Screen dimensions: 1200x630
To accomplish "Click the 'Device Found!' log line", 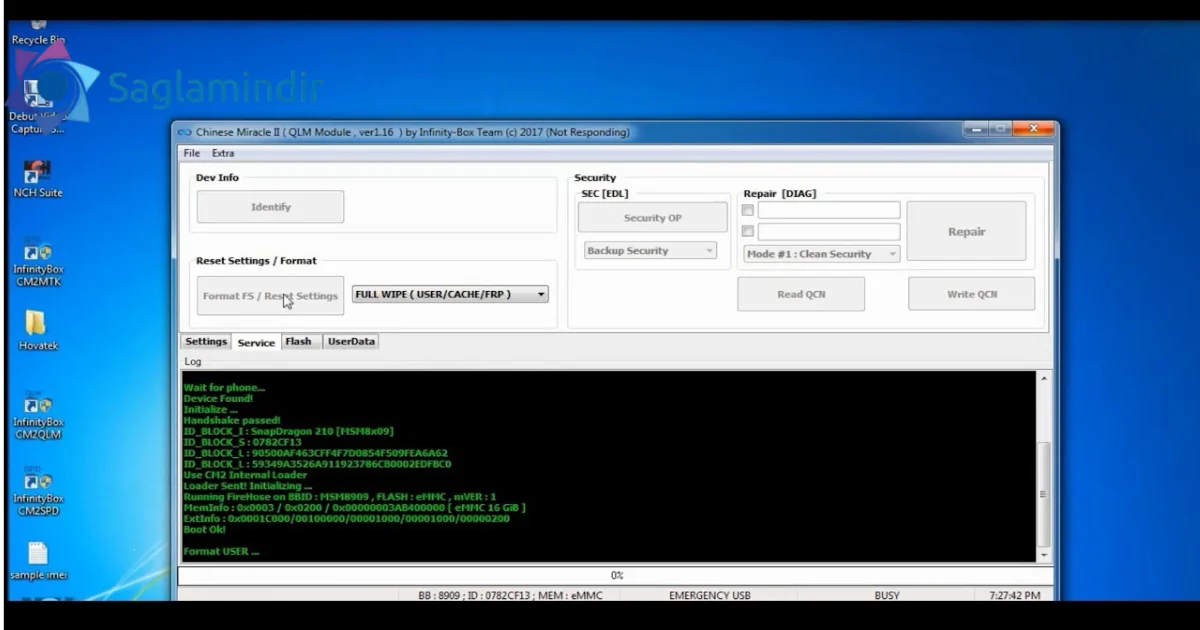I will (x=218, y=398).
